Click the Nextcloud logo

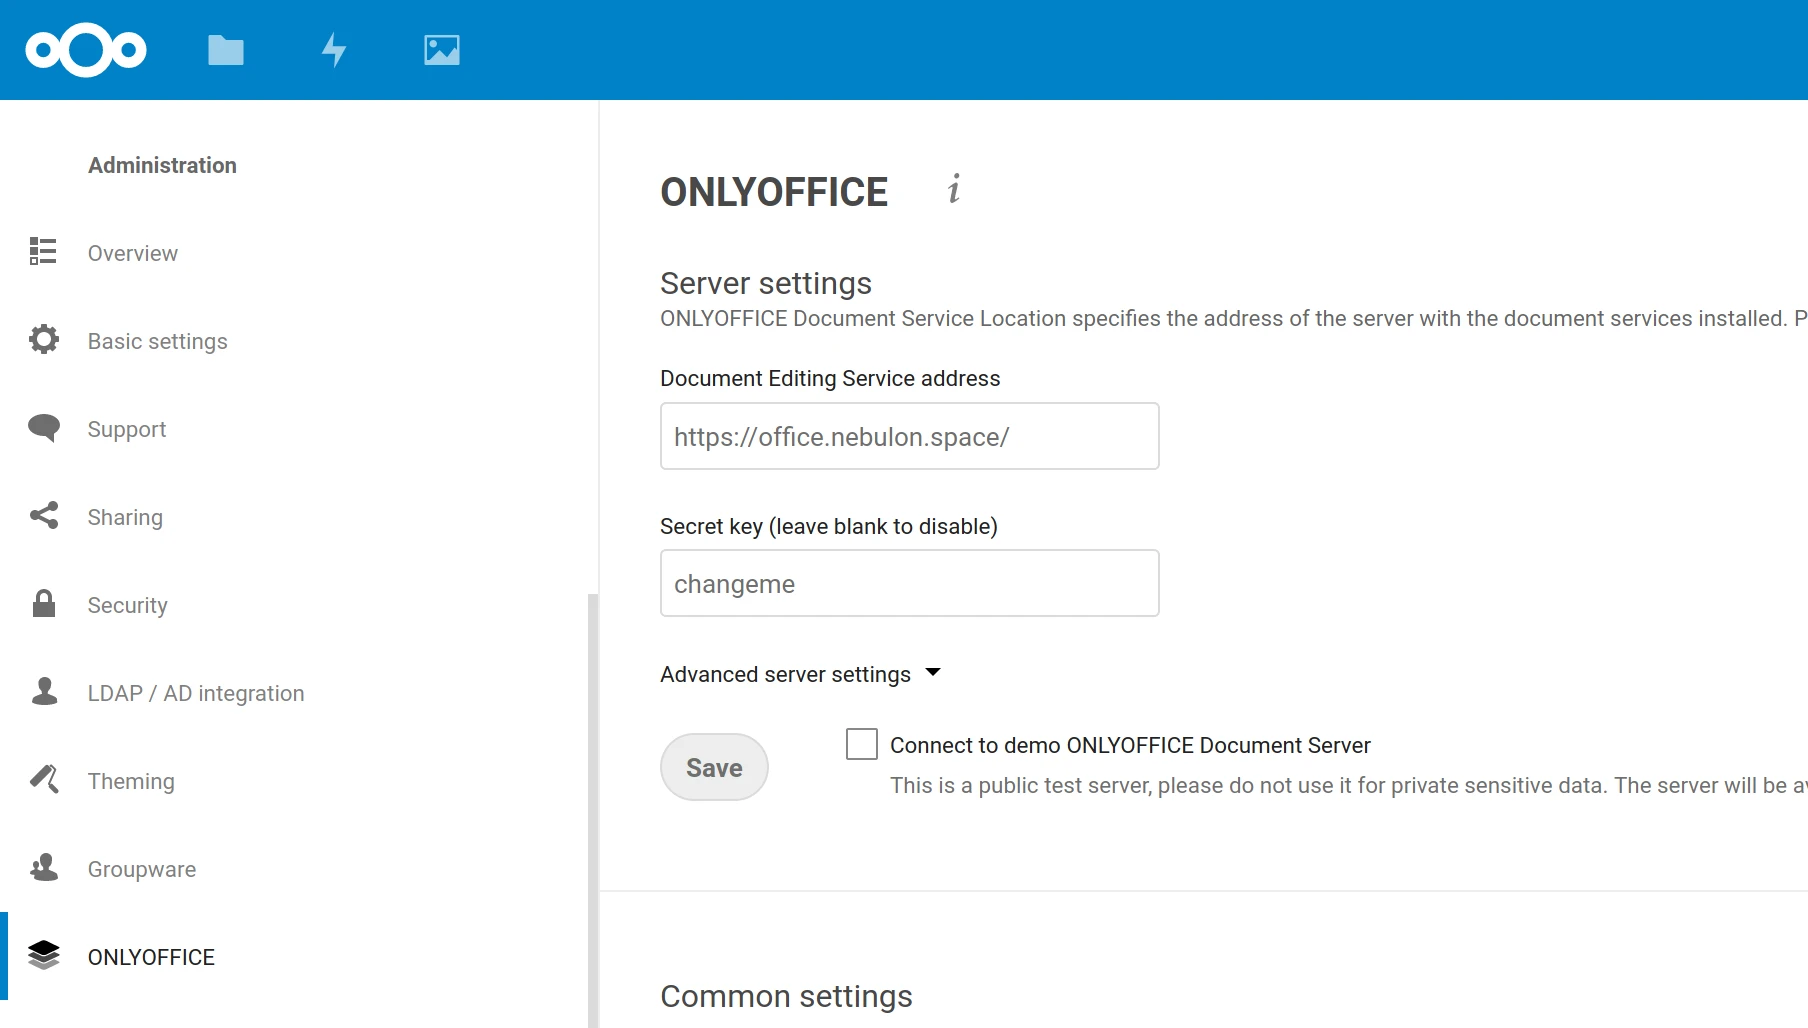pyautogui.click(x=85, y=49)
